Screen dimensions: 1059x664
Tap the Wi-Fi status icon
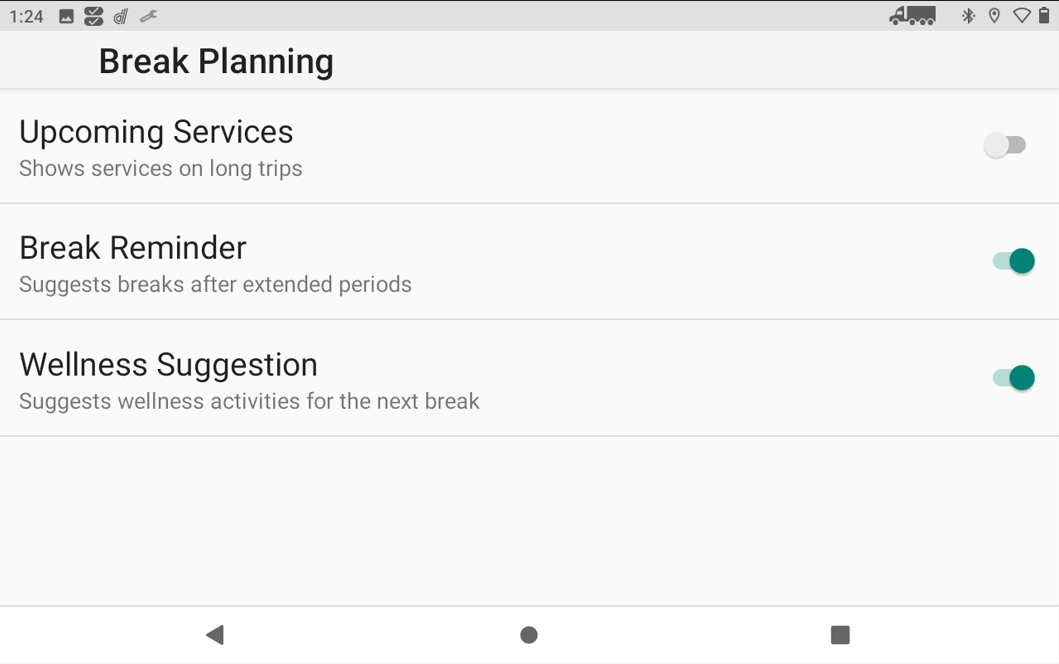pyautogui.click(x=1022, y=16)
